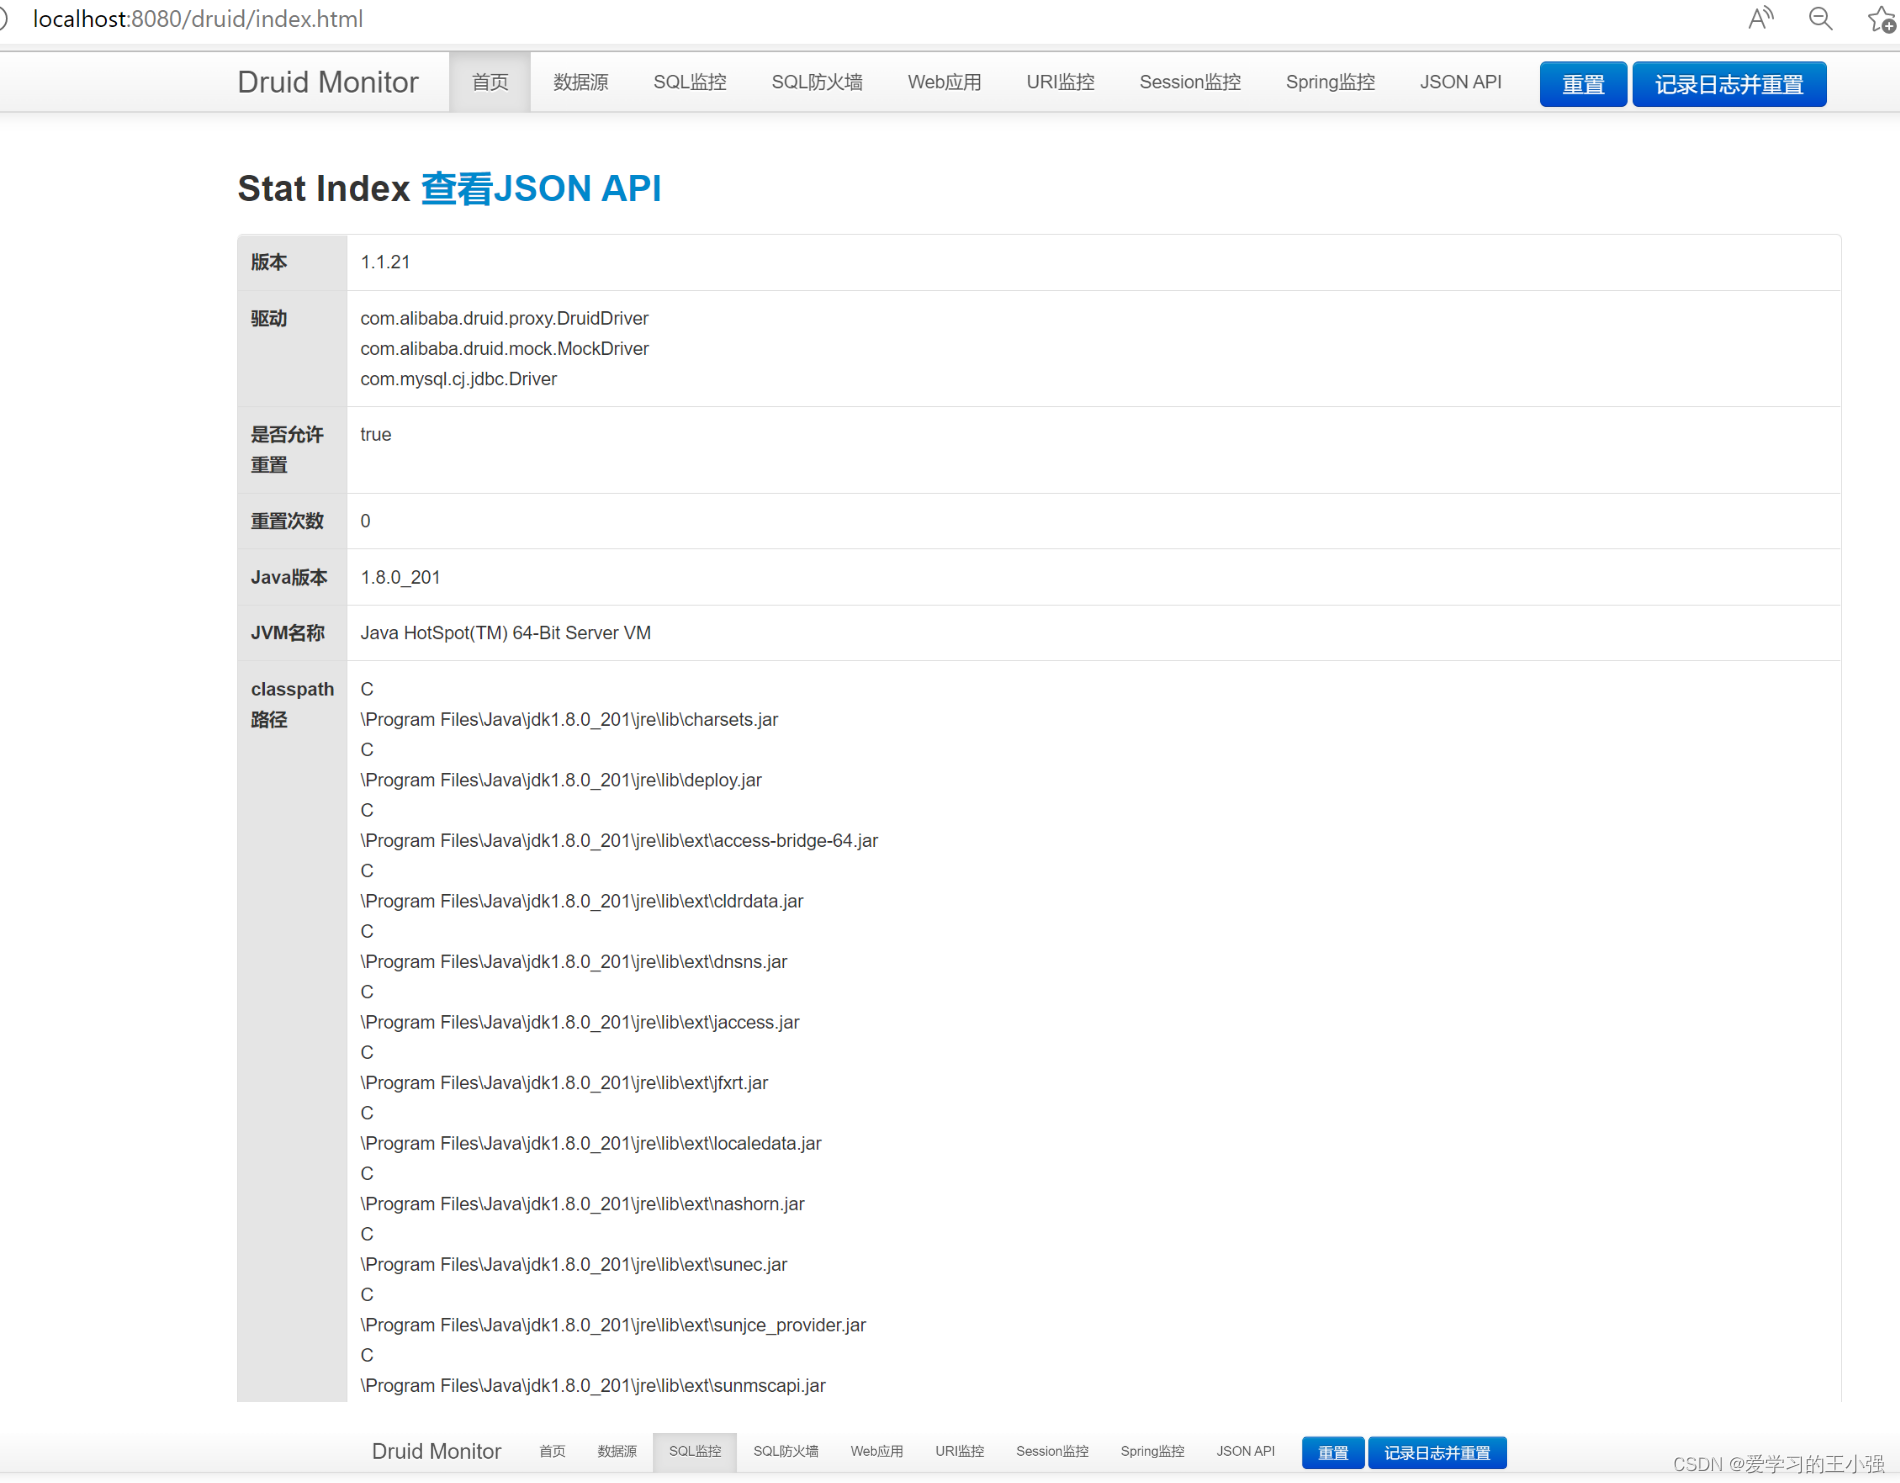Open the 首页 tab in top navbar

point(490,82)
